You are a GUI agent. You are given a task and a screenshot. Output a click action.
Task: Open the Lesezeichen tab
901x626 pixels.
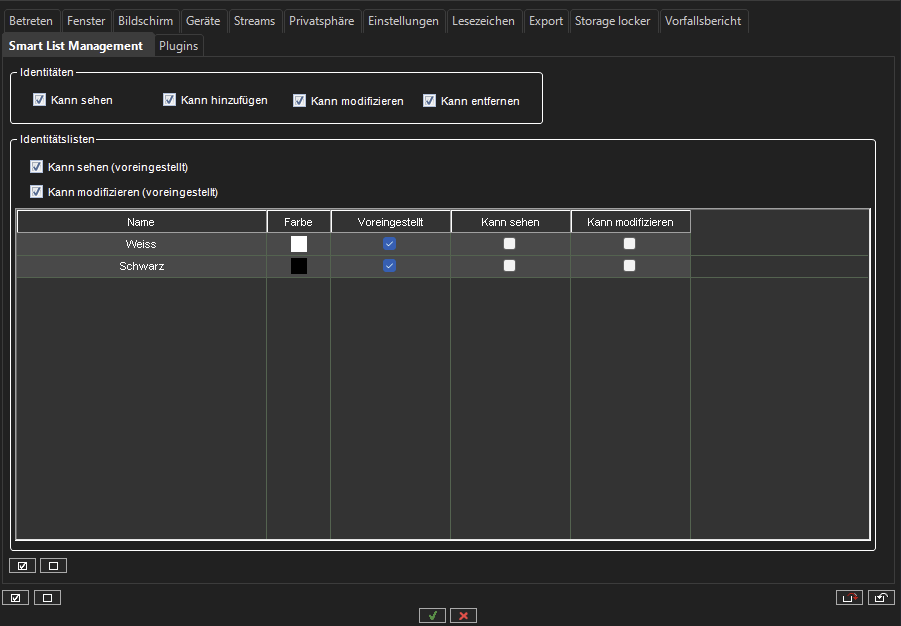483,21
